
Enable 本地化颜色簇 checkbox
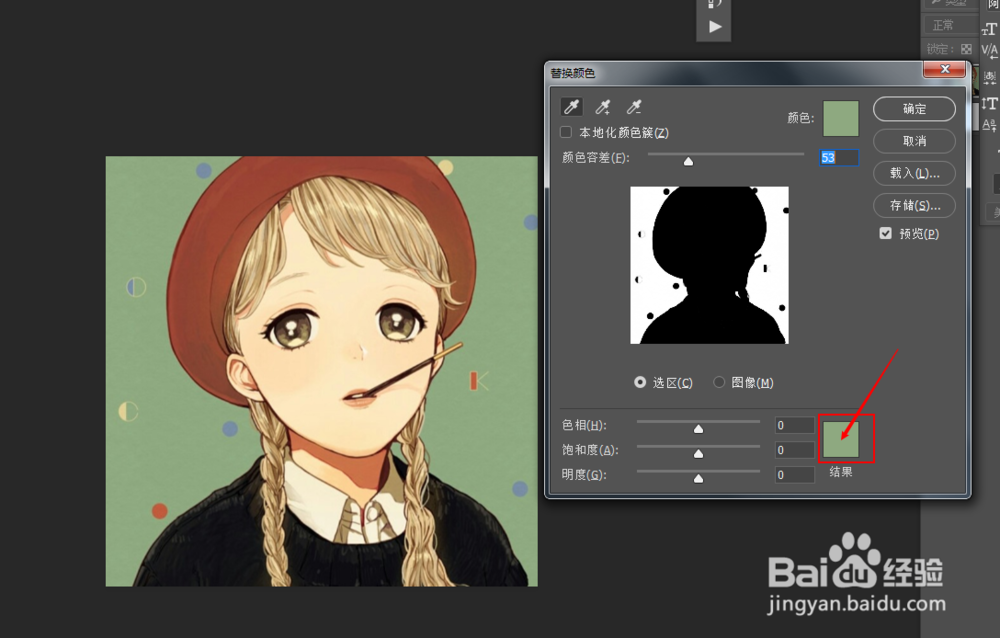click(566, 132)
